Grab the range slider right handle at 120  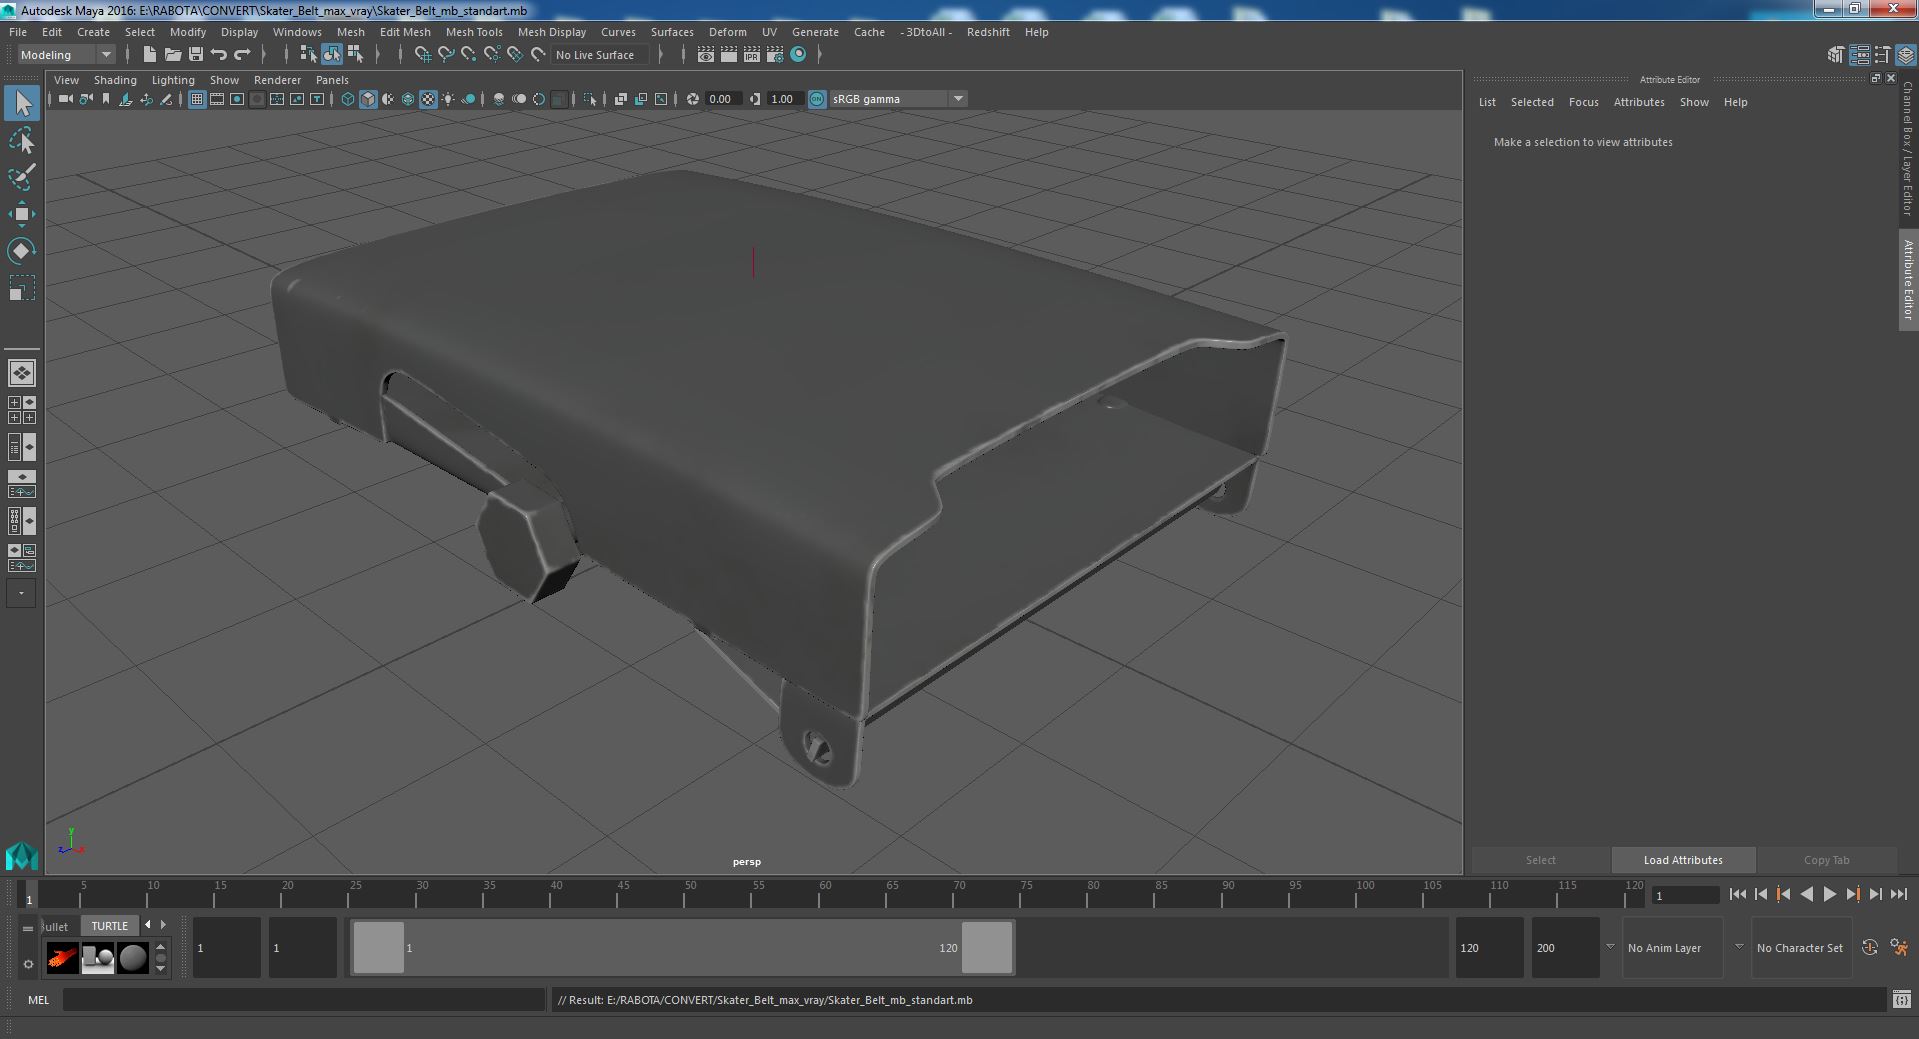pos(987,947)
